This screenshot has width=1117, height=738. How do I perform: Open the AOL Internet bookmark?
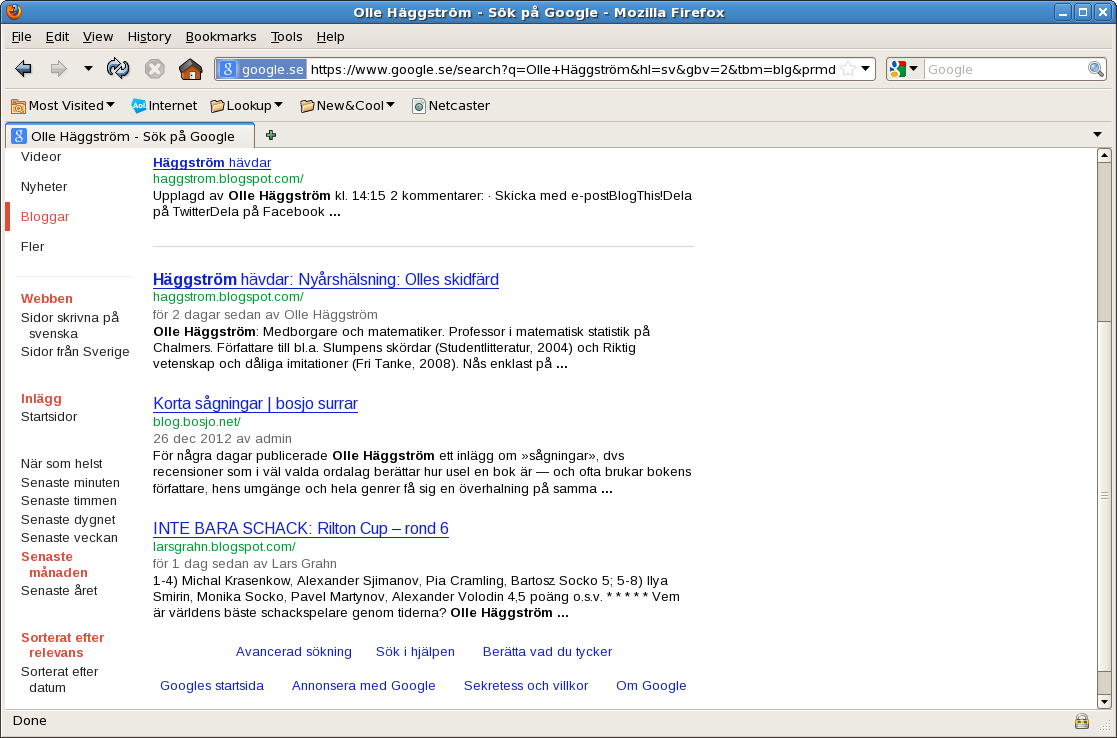(165, 105)
